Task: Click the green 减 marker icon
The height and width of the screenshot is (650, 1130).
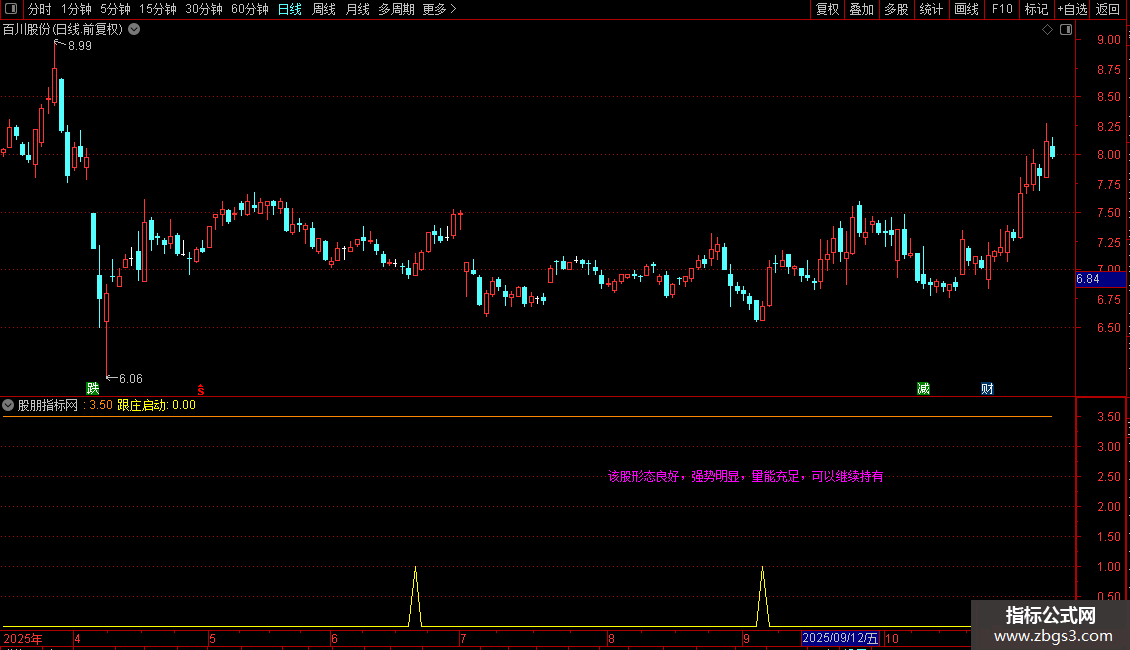Action: 923,388
